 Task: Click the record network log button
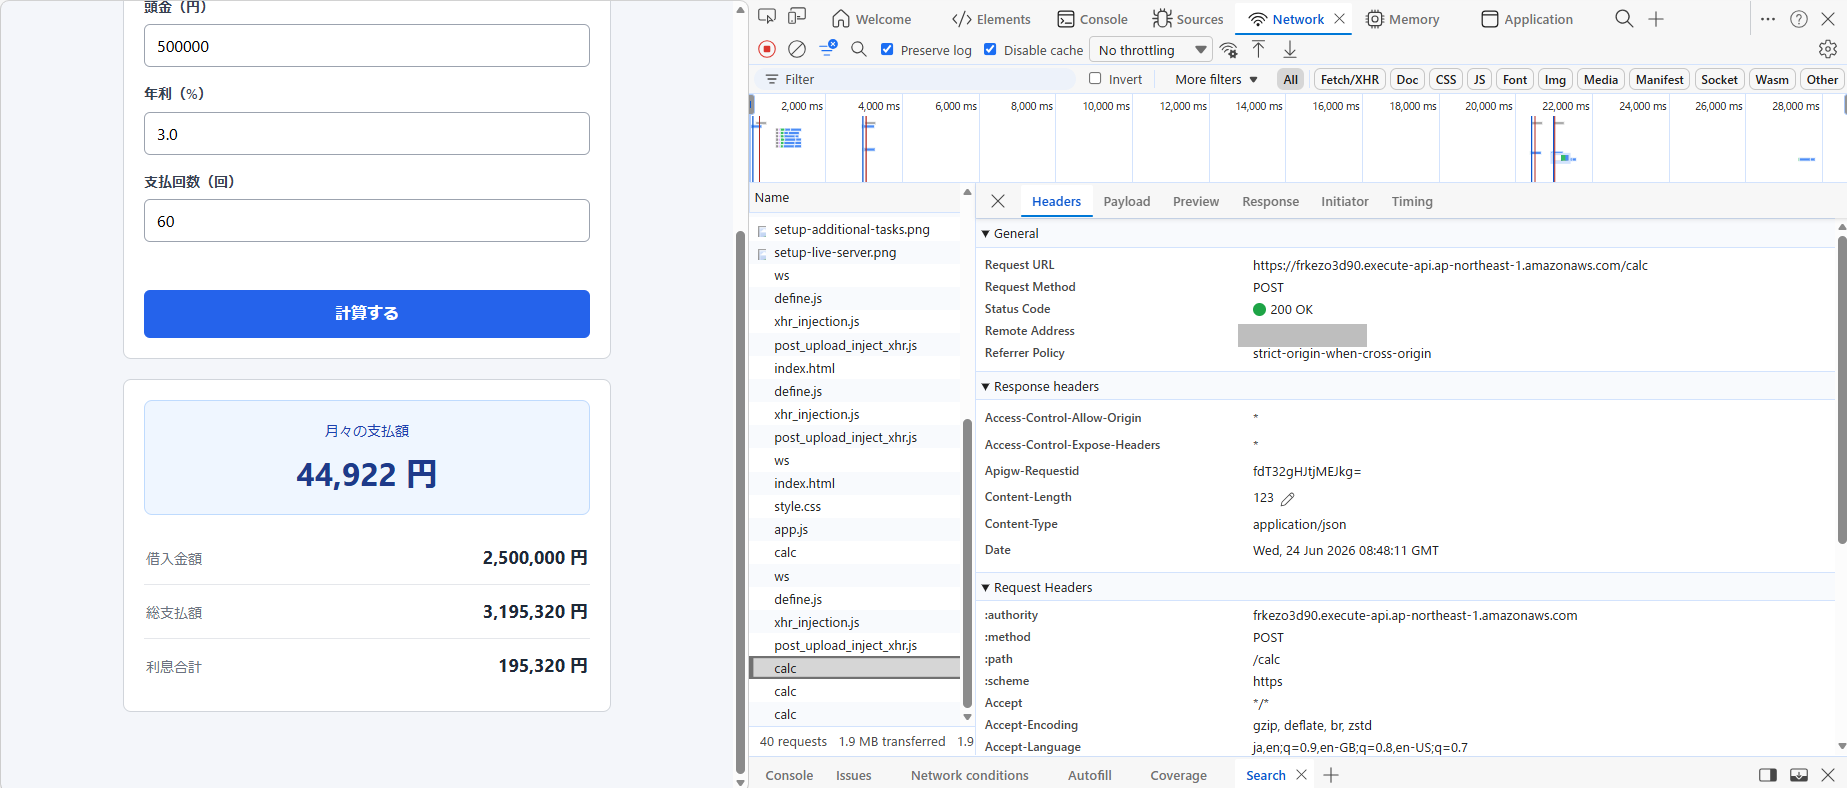click(767, 49)
